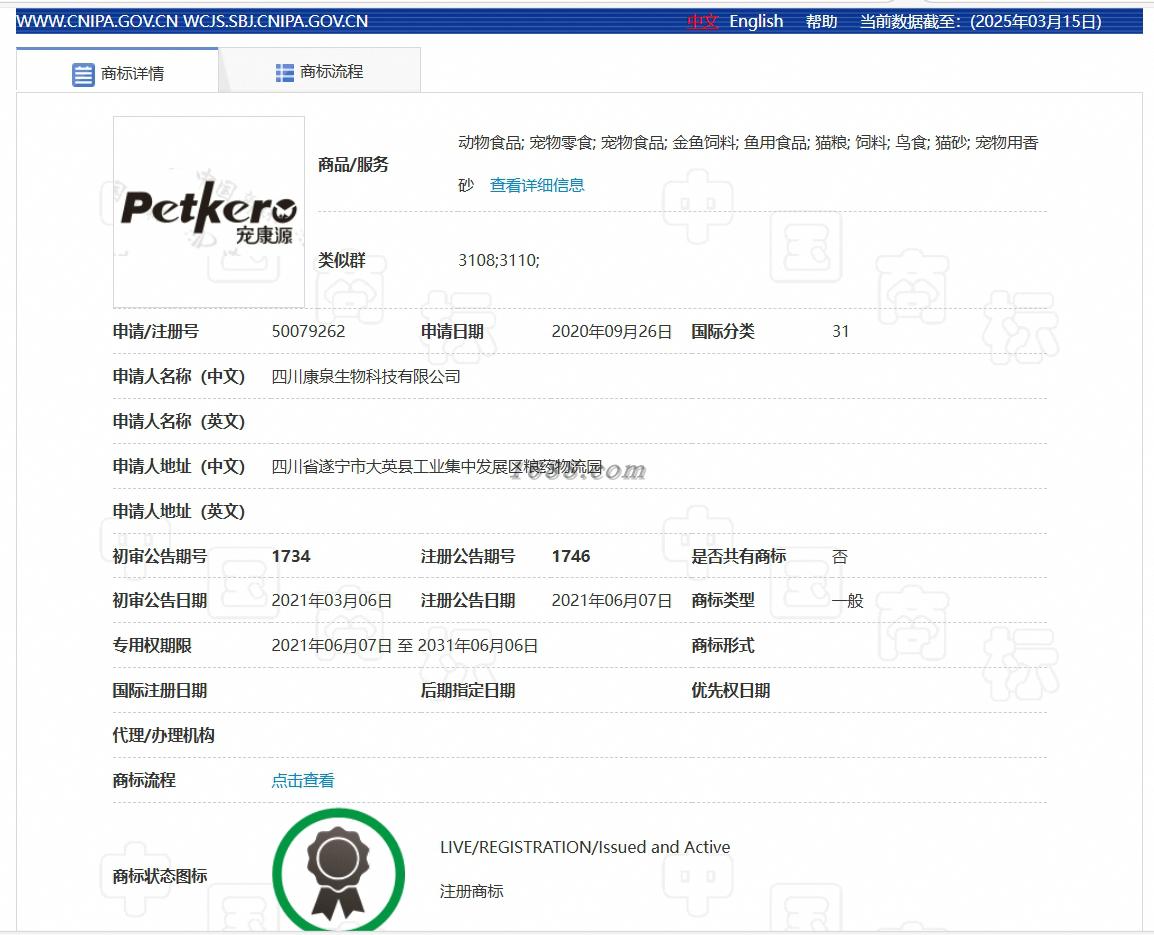1154x935 pixels.
Task: Click the 商标流程 tab list icon
Action: [285, 72]
